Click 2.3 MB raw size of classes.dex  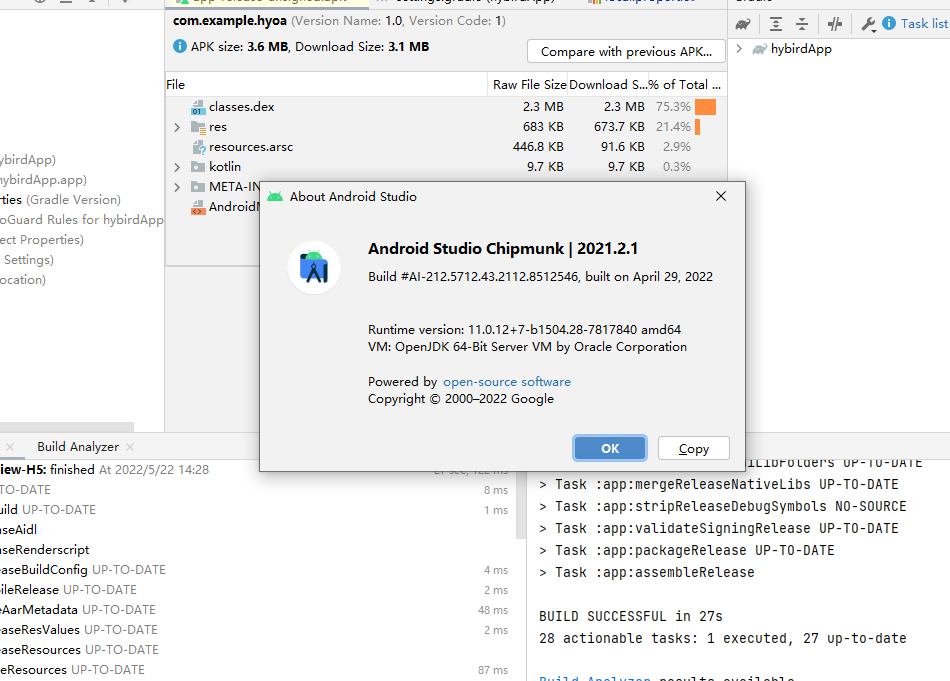tap(543, 107)
